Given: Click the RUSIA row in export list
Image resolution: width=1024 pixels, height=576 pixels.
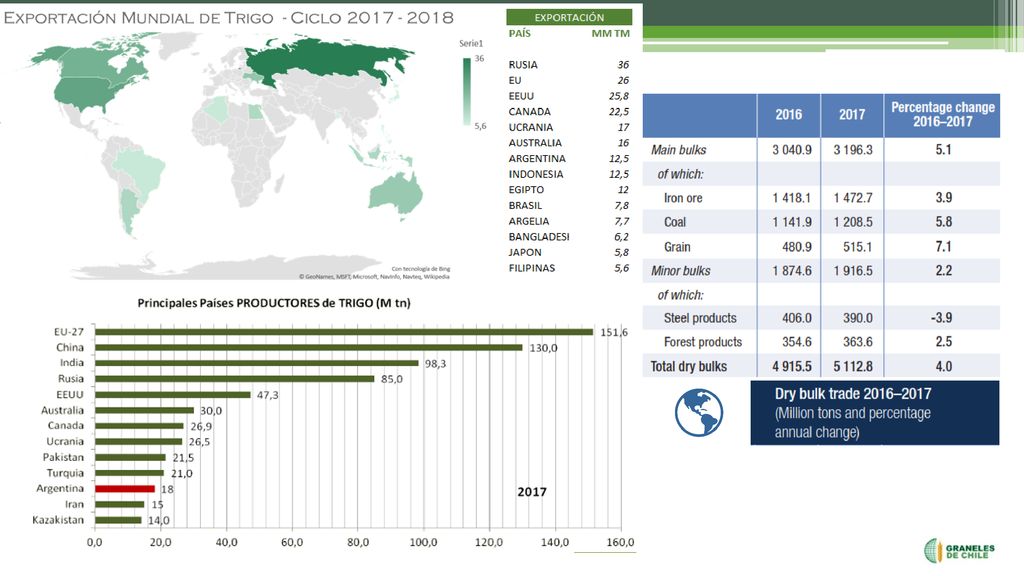Looking at the screenshot, I should [569, 65].
